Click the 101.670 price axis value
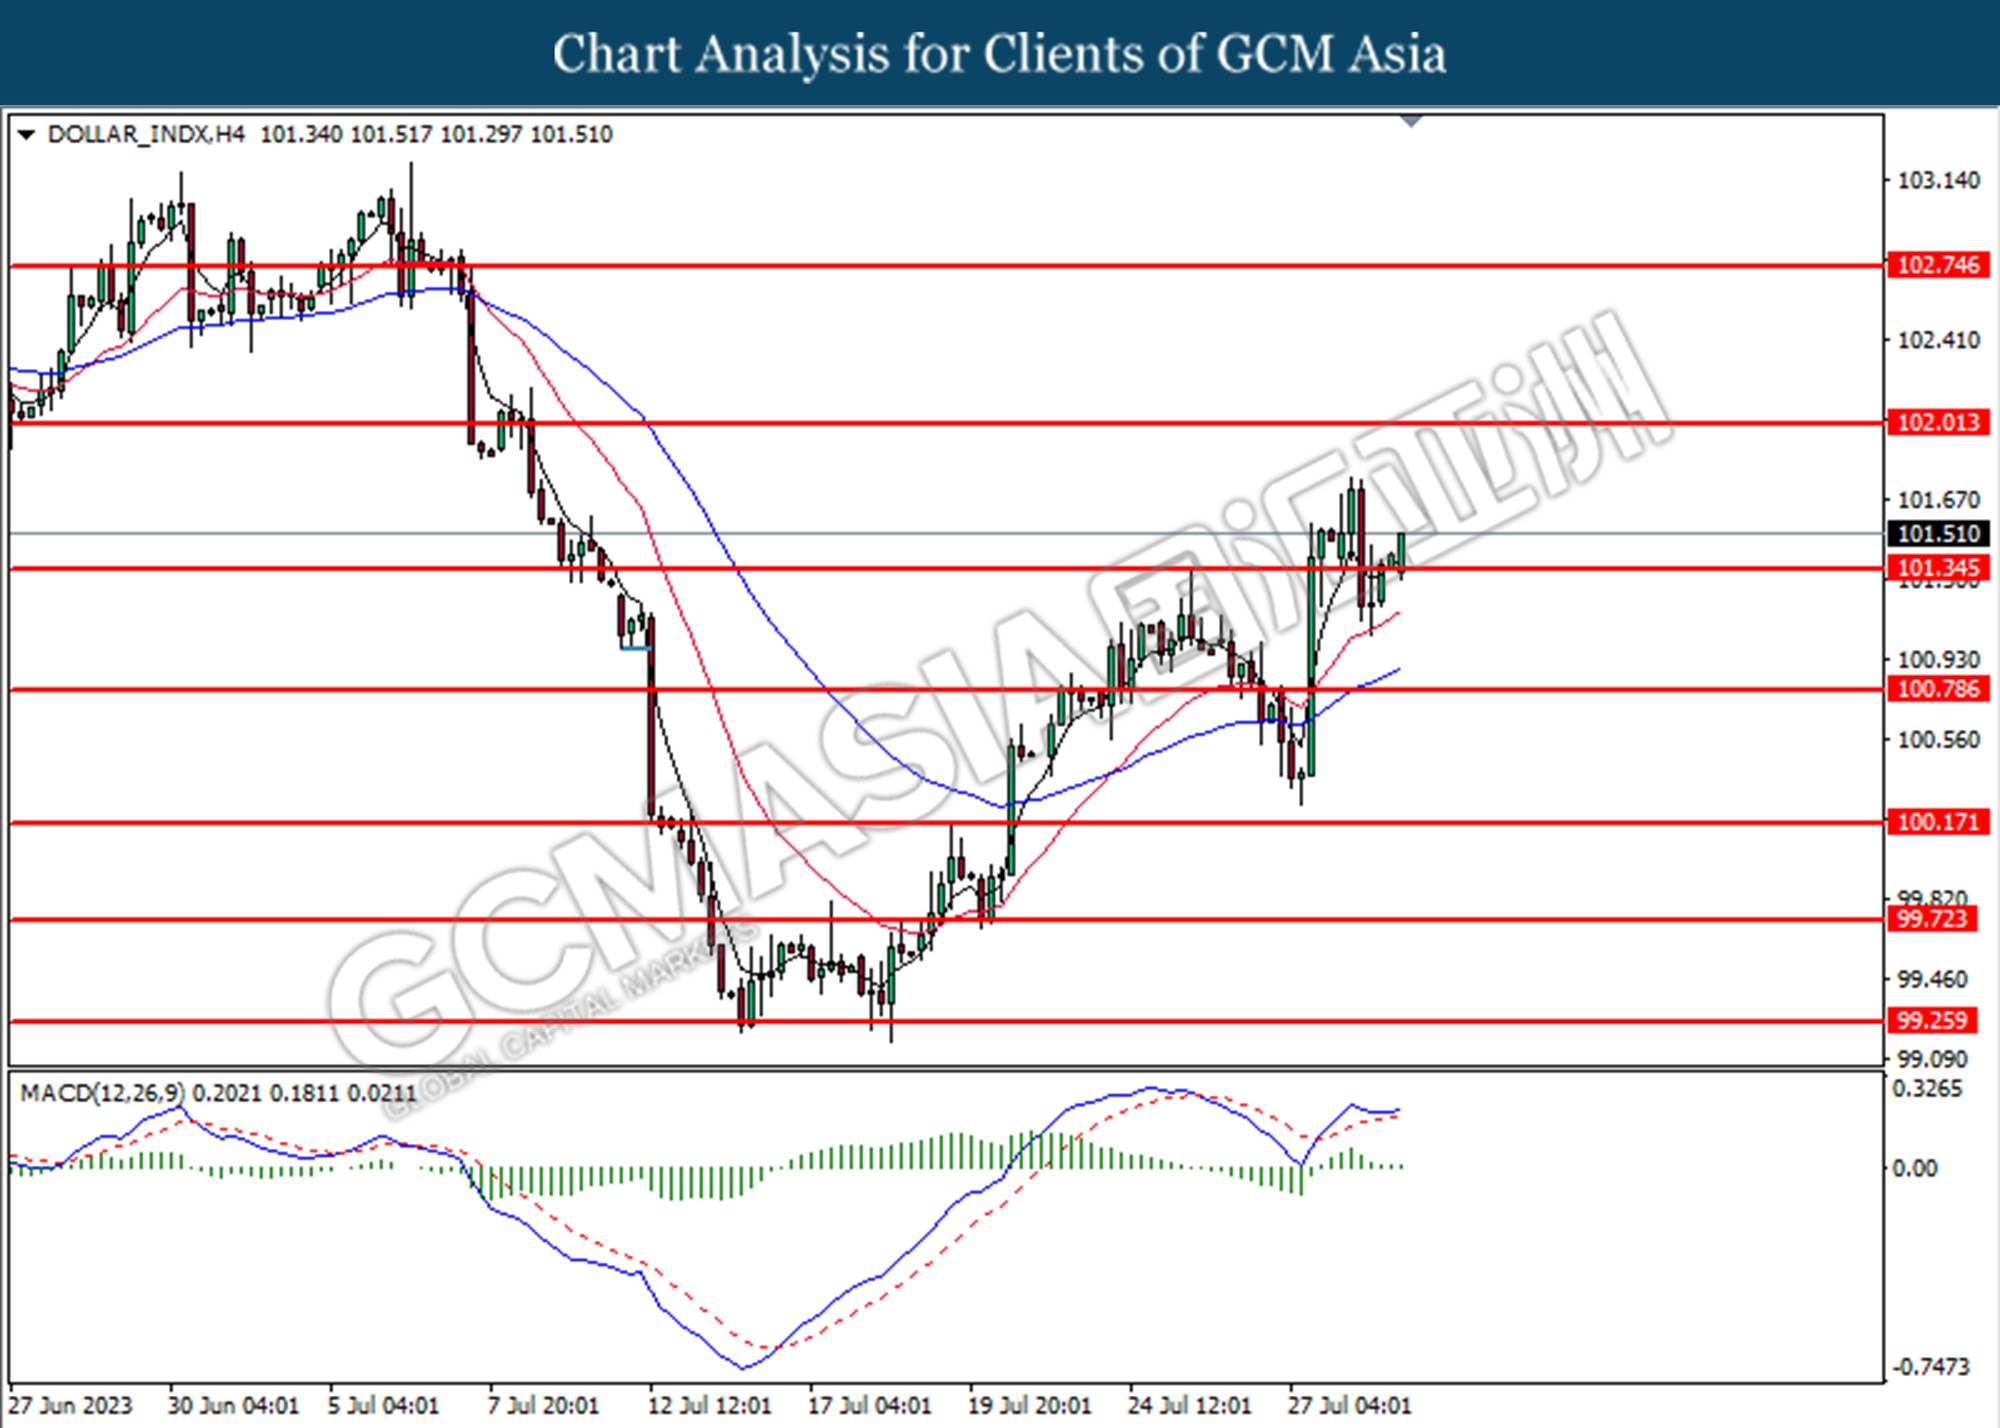 coord(1938,499)
